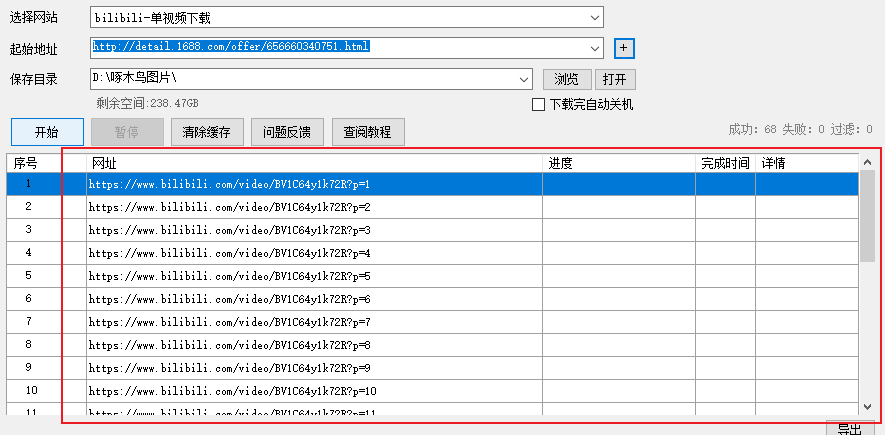The height and width of the screenshot is (435, 885).
Task: Select the row with URL ending p=10
Action: tap(432, 391)
